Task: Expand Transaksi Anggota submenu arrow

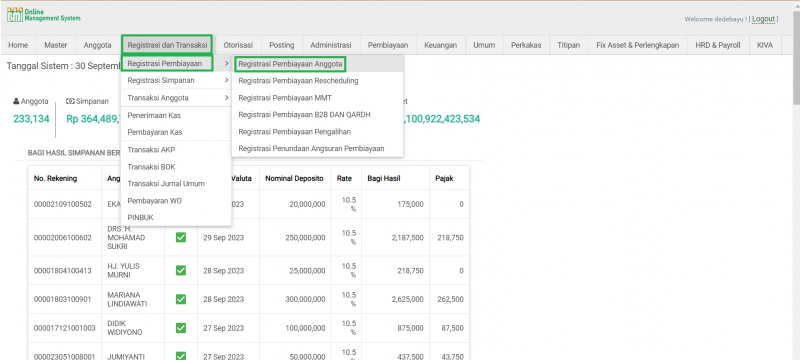Action: pyautogui.click(x=227, y=98)
